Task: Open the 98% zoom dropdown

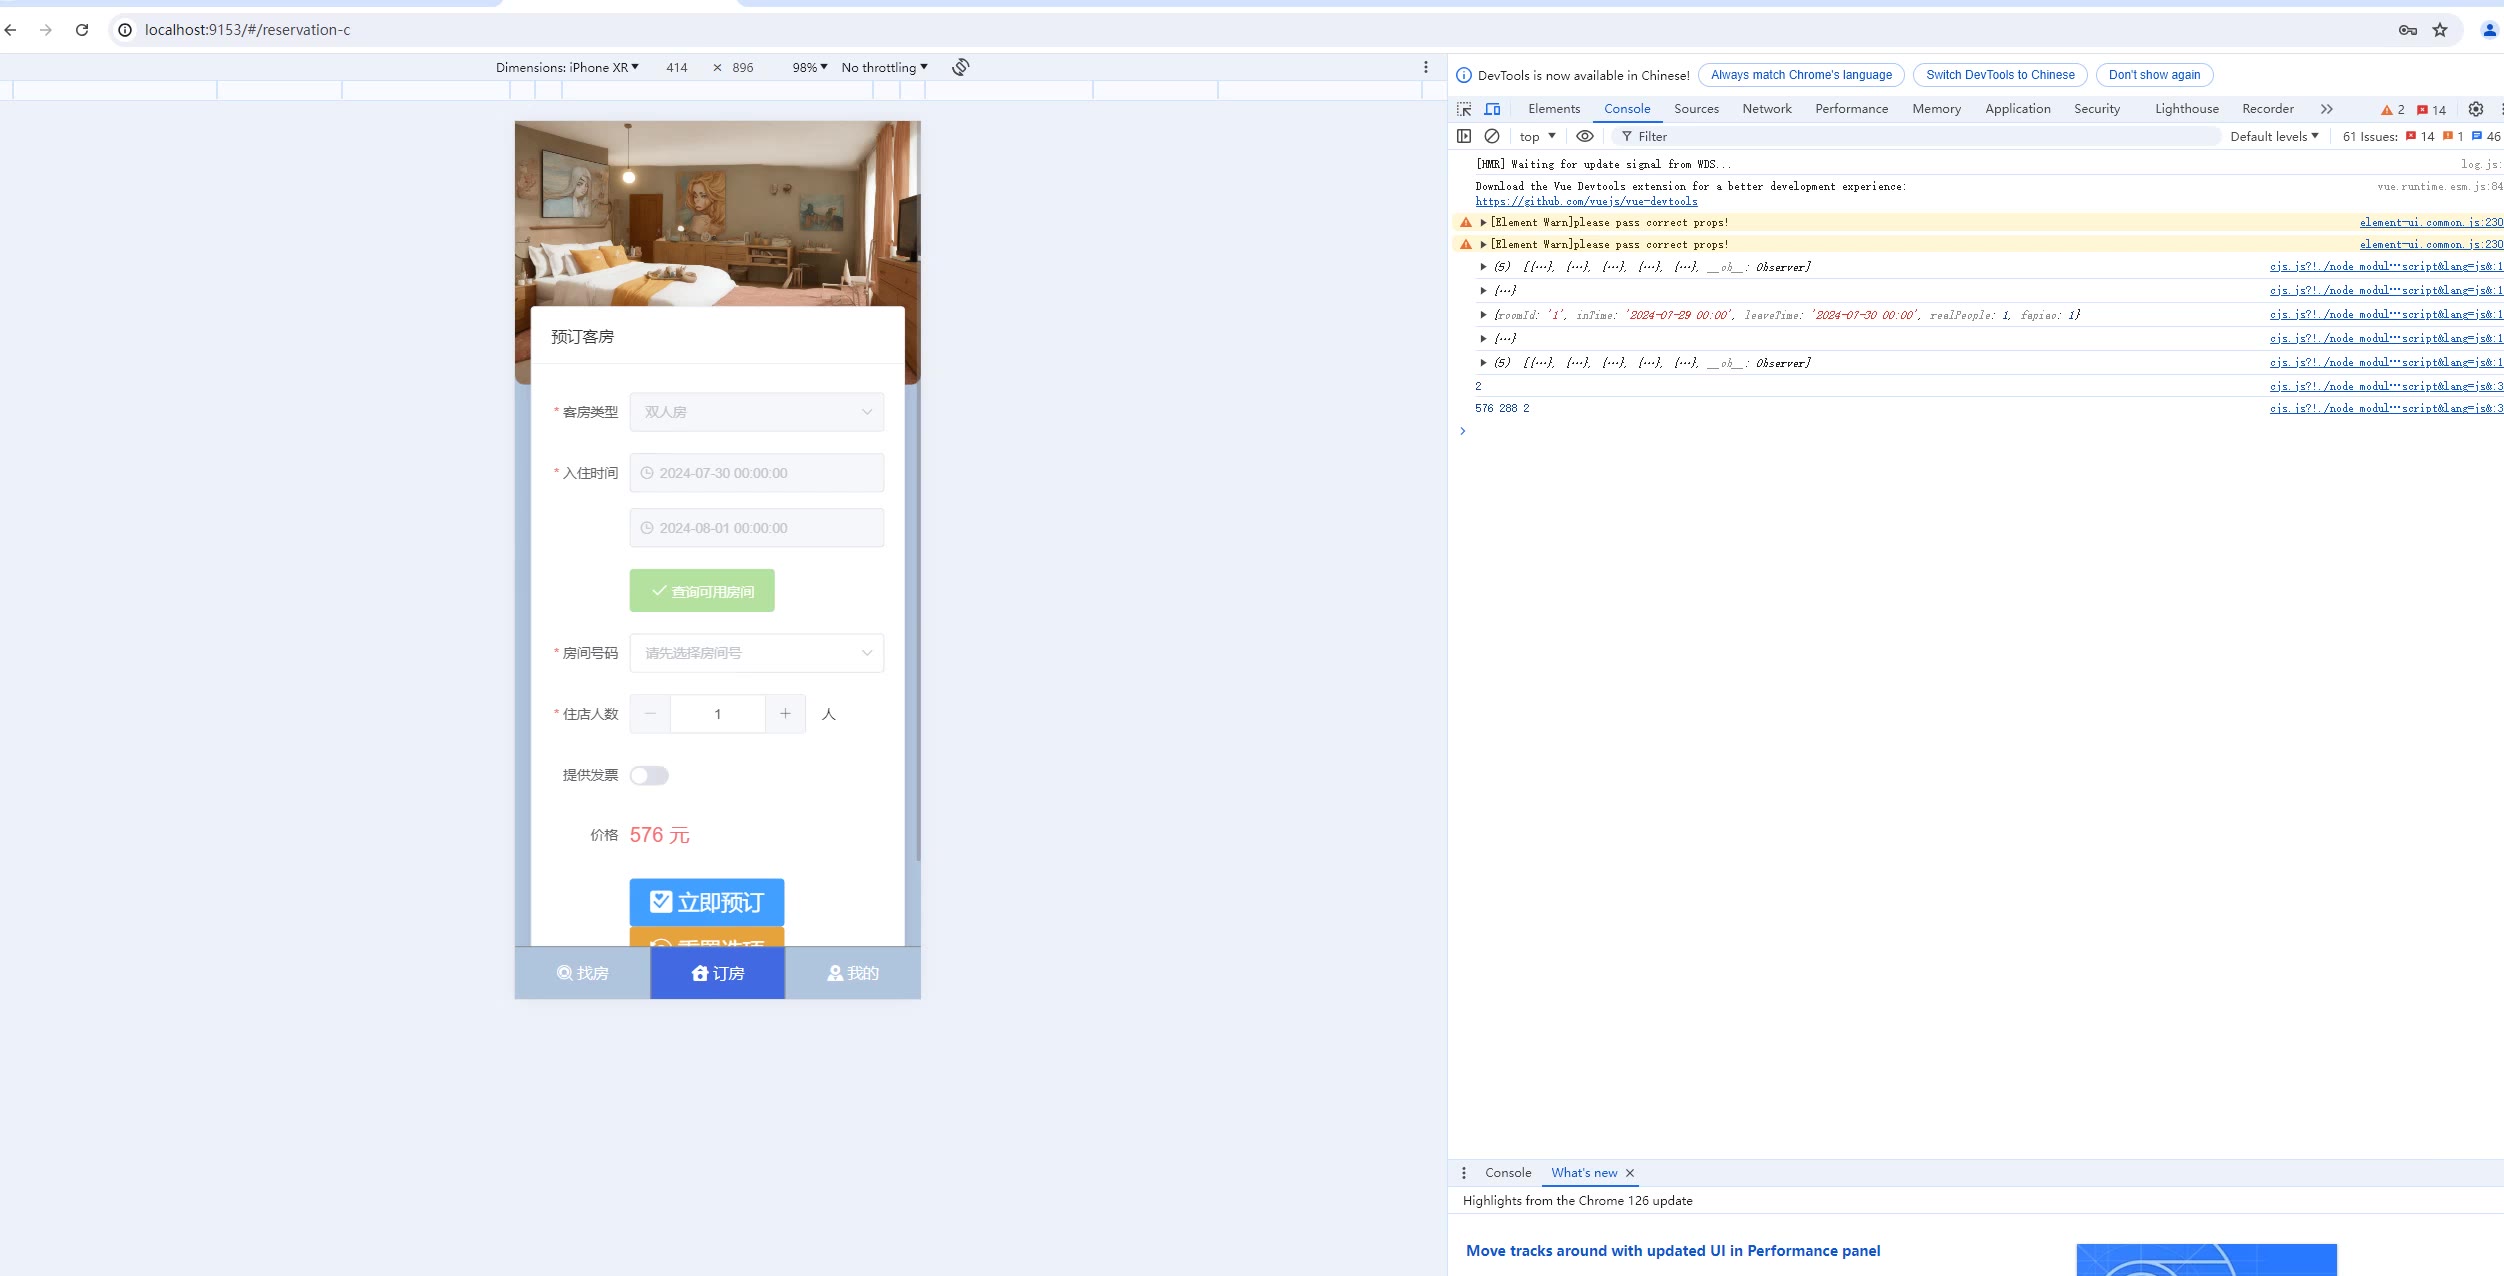Action: [810, 68]
